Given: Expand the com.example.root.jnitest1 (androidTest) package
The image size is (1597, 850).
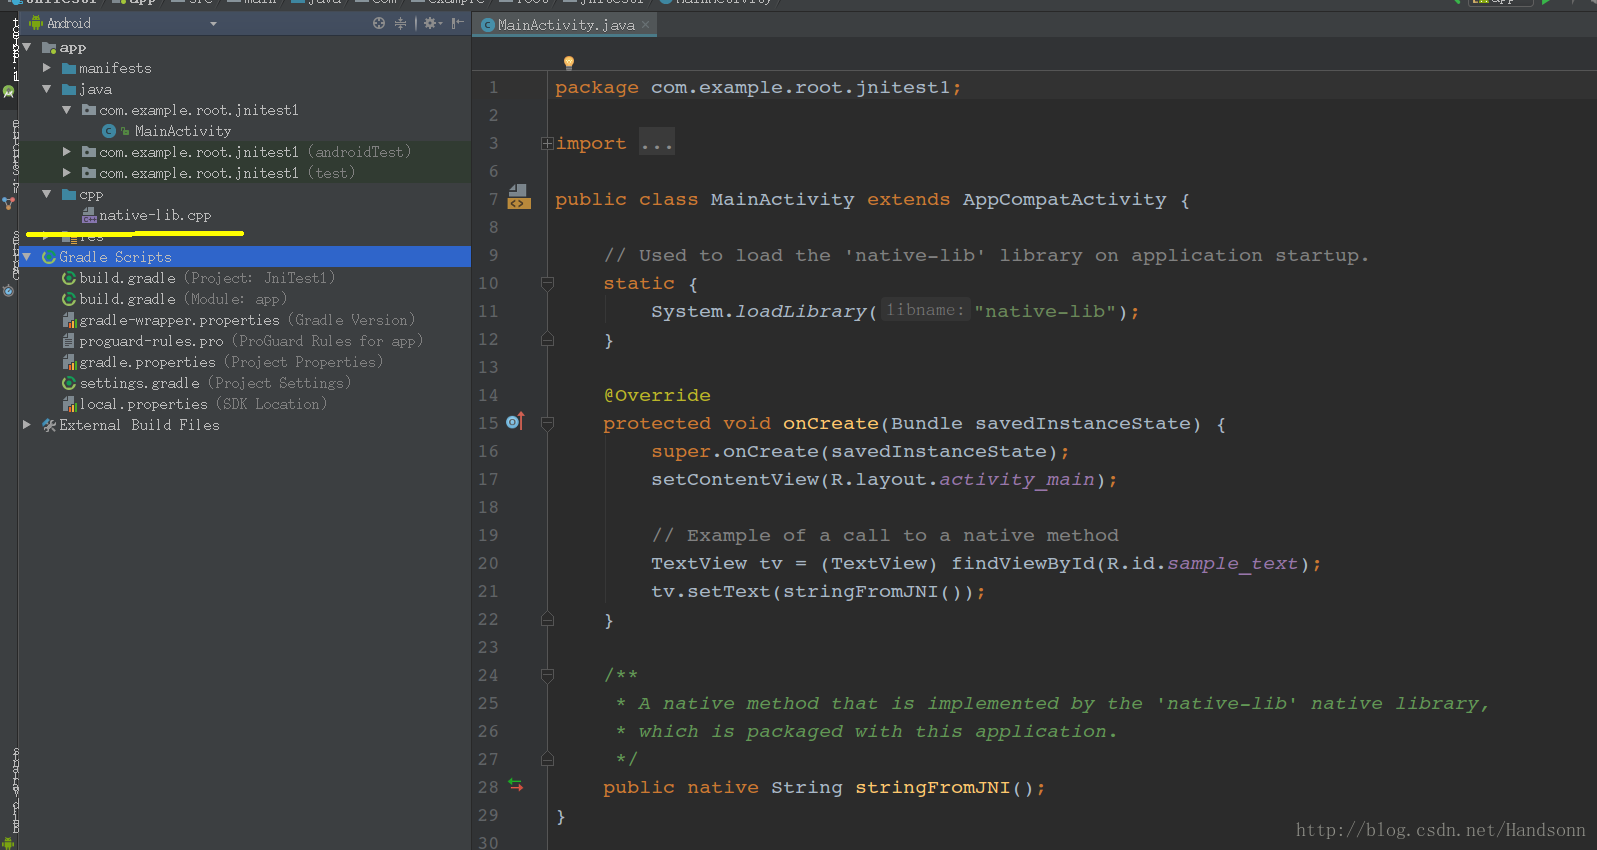Looking at the screenshot, I should coord(67,152).
